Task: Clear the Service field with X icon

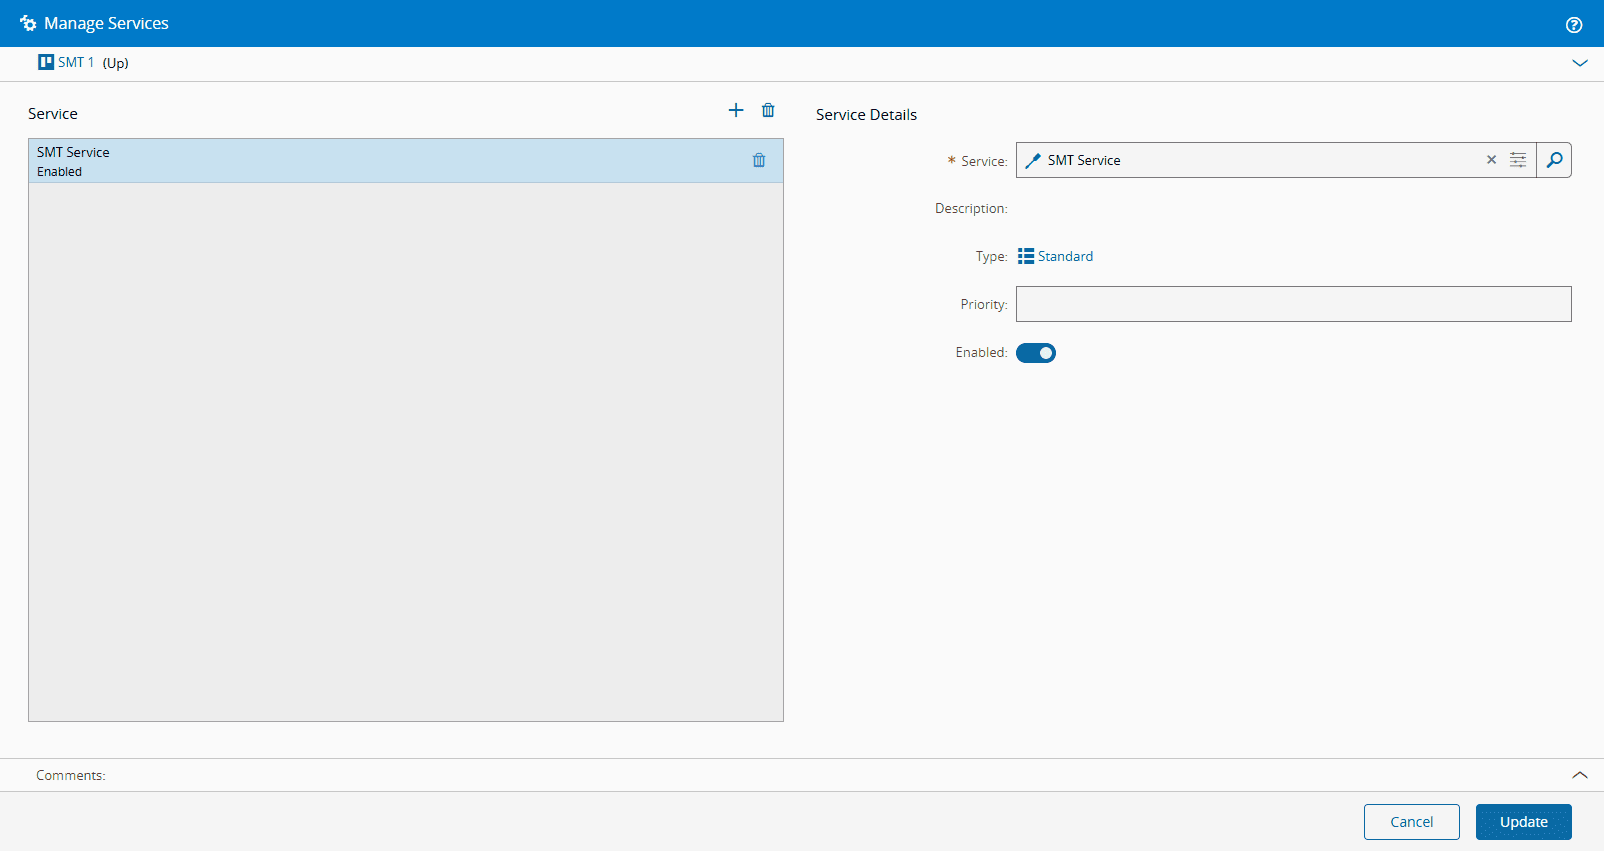Action: (x=1491, y=160)
